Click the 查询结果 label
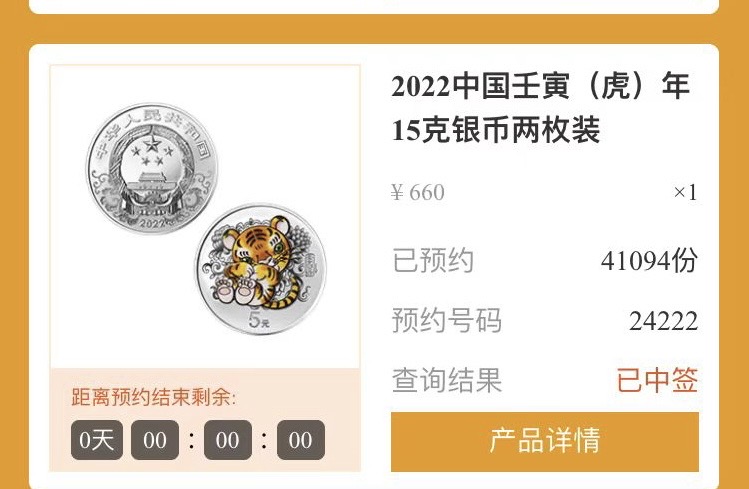Screen dimensions: 749x489 tap(447, 380)
